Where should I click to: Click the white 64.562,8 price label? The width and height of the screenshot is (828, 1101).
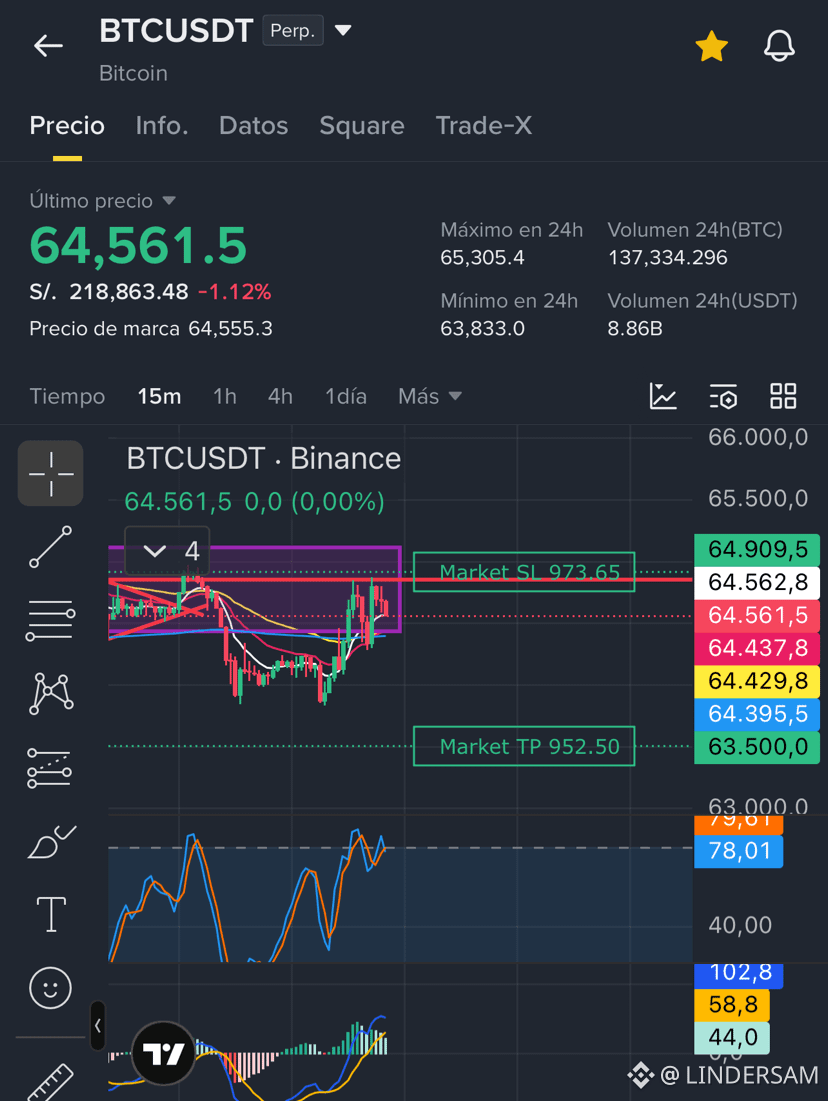756,582
